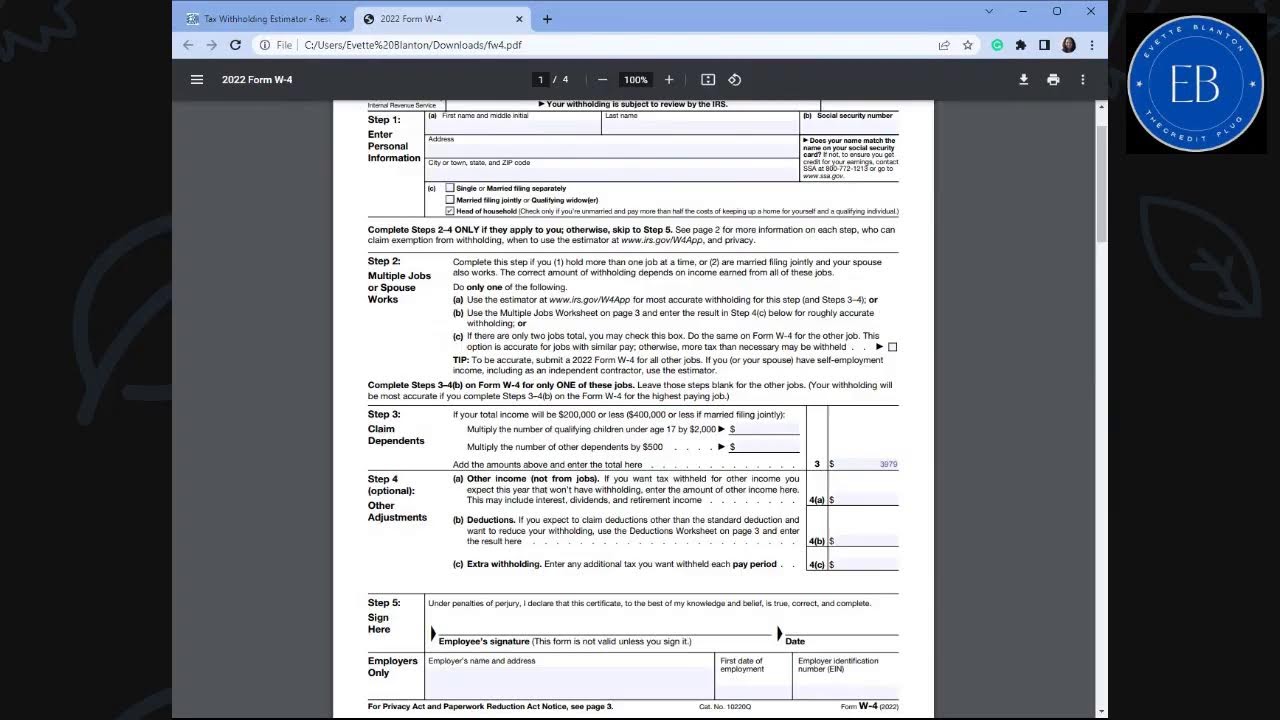Click the Last name field
1280x720 pixels.
pos(700,127)
